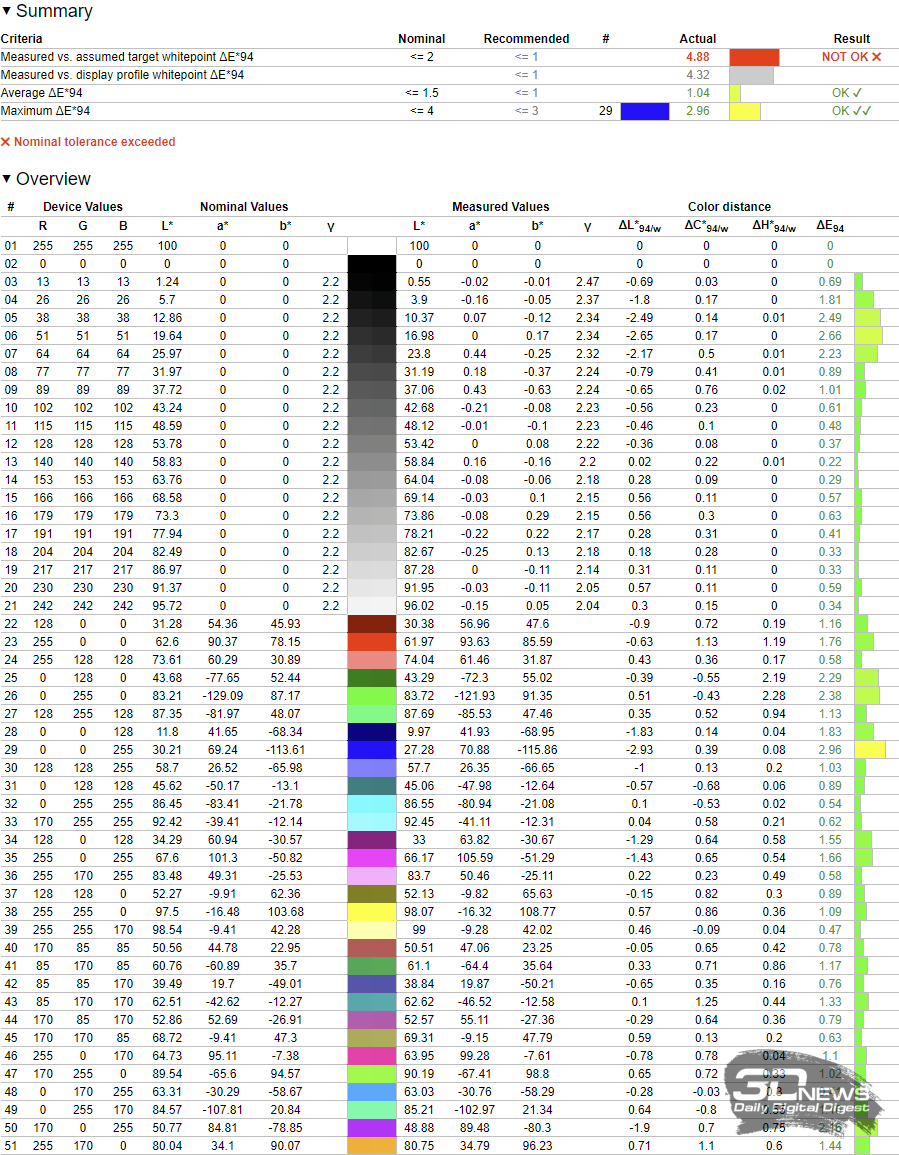The width and height of the screenshot is (899, 1155).
Task: Click the Color distance header
Action: [729, 207]
